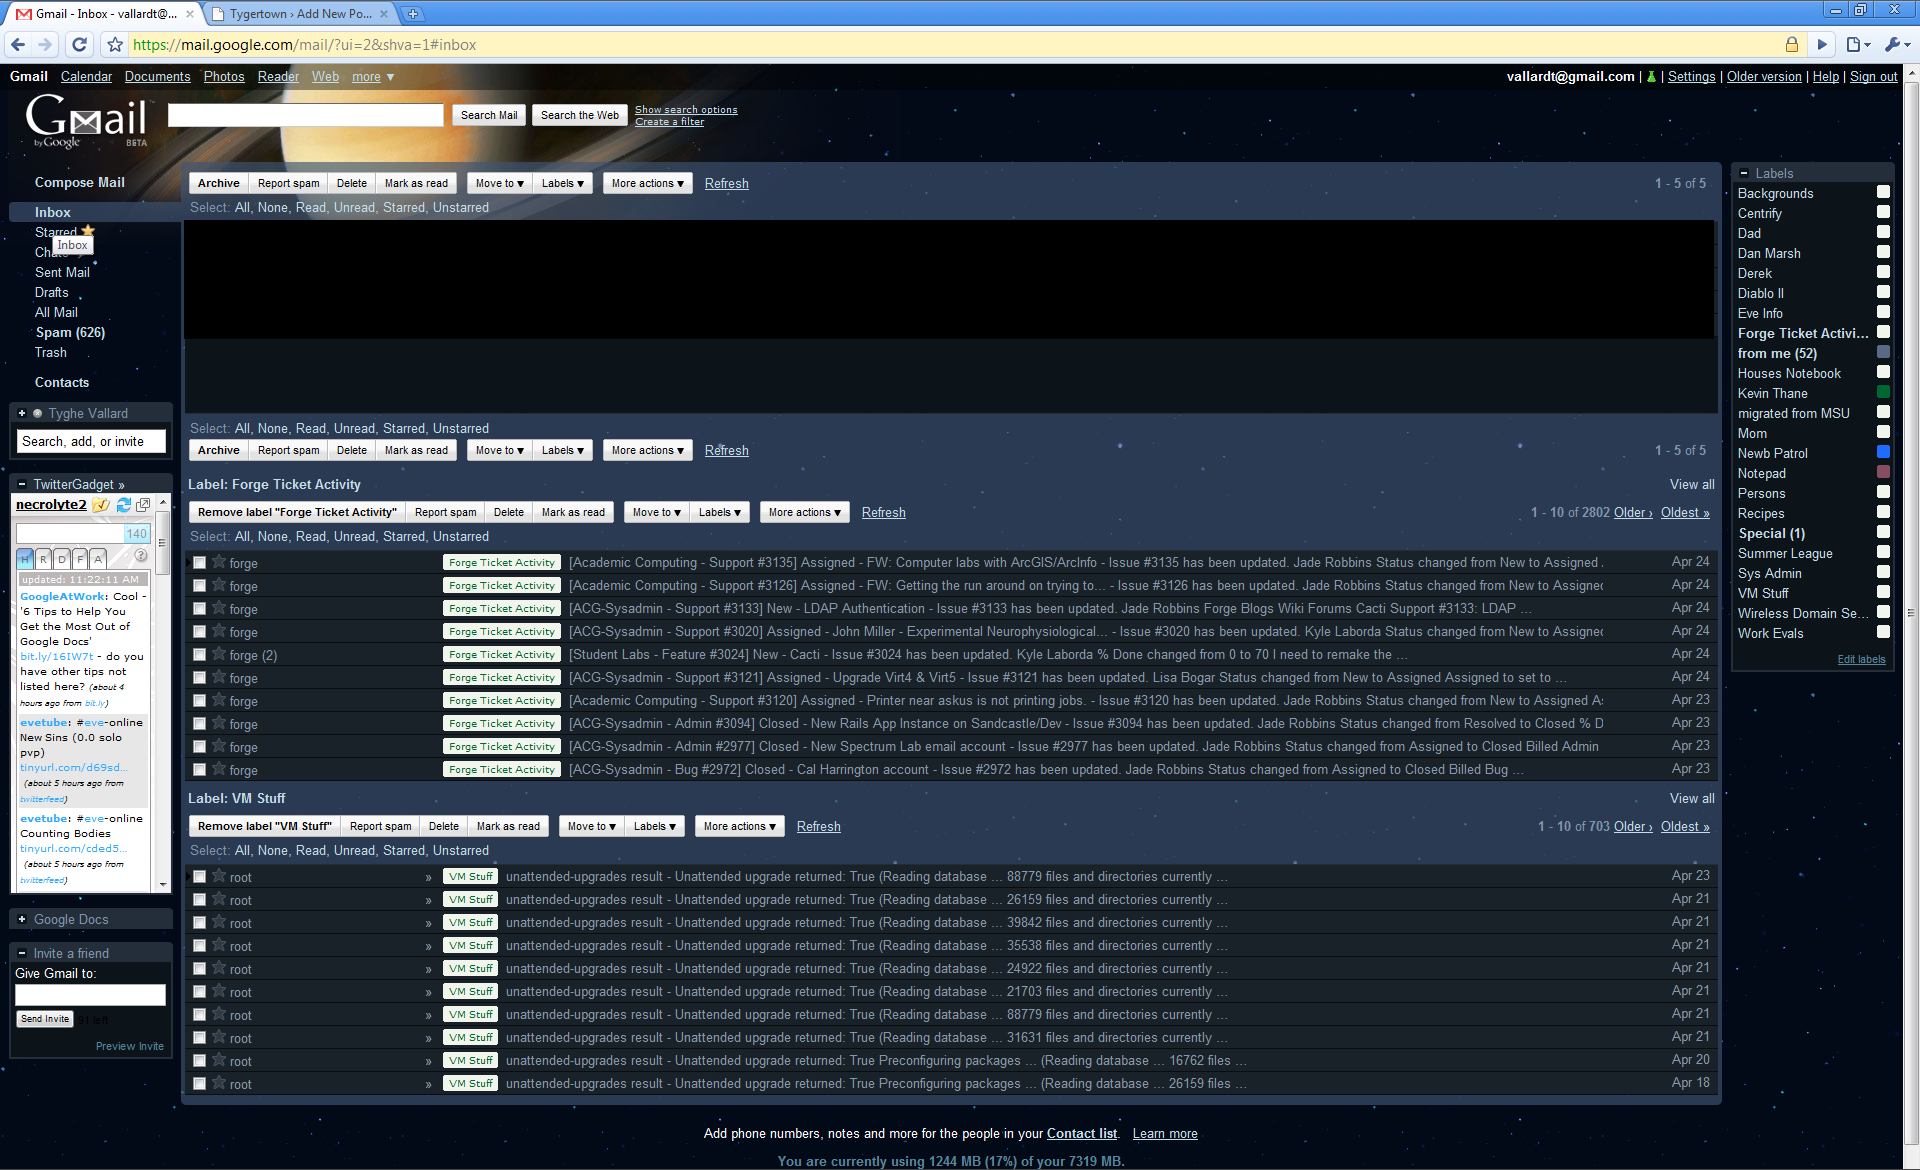
Task: Click the browser Forward arrow
Action: click(45, 44)
